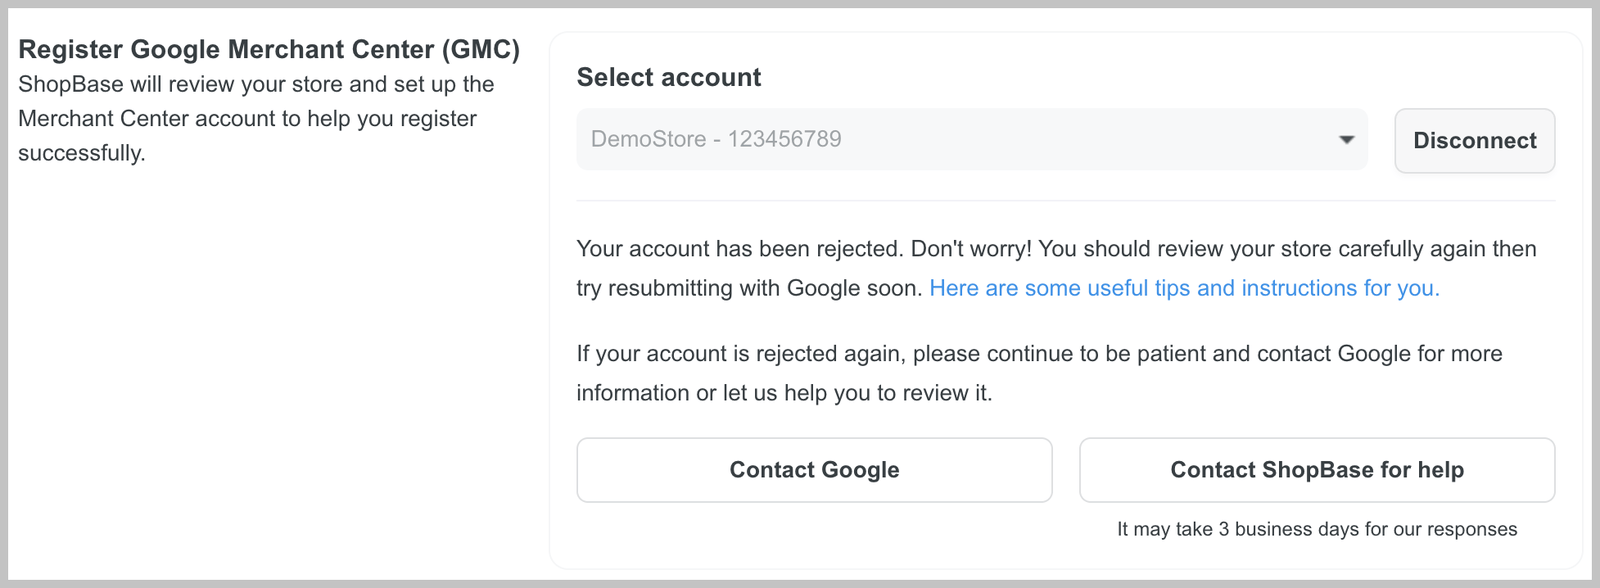Click the '(GMC)' text in the heading
1600x588 pixels.
(x=481, y=50)
